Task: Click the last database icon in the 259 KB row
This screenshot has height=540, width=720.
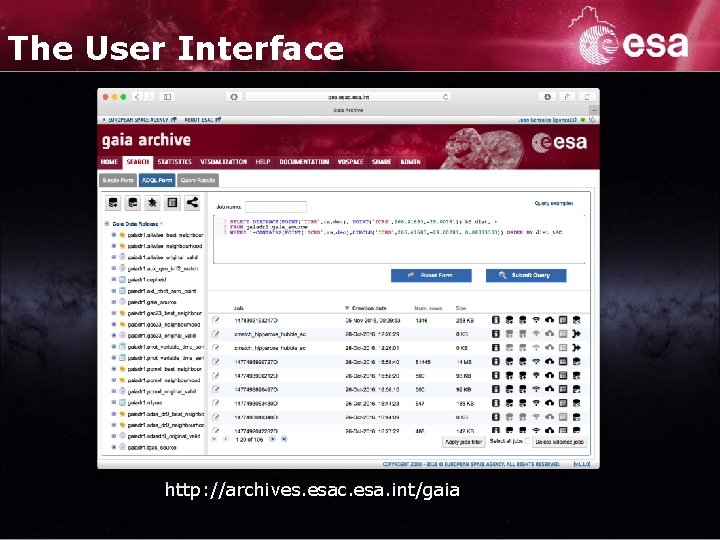Action: (576, 320)
